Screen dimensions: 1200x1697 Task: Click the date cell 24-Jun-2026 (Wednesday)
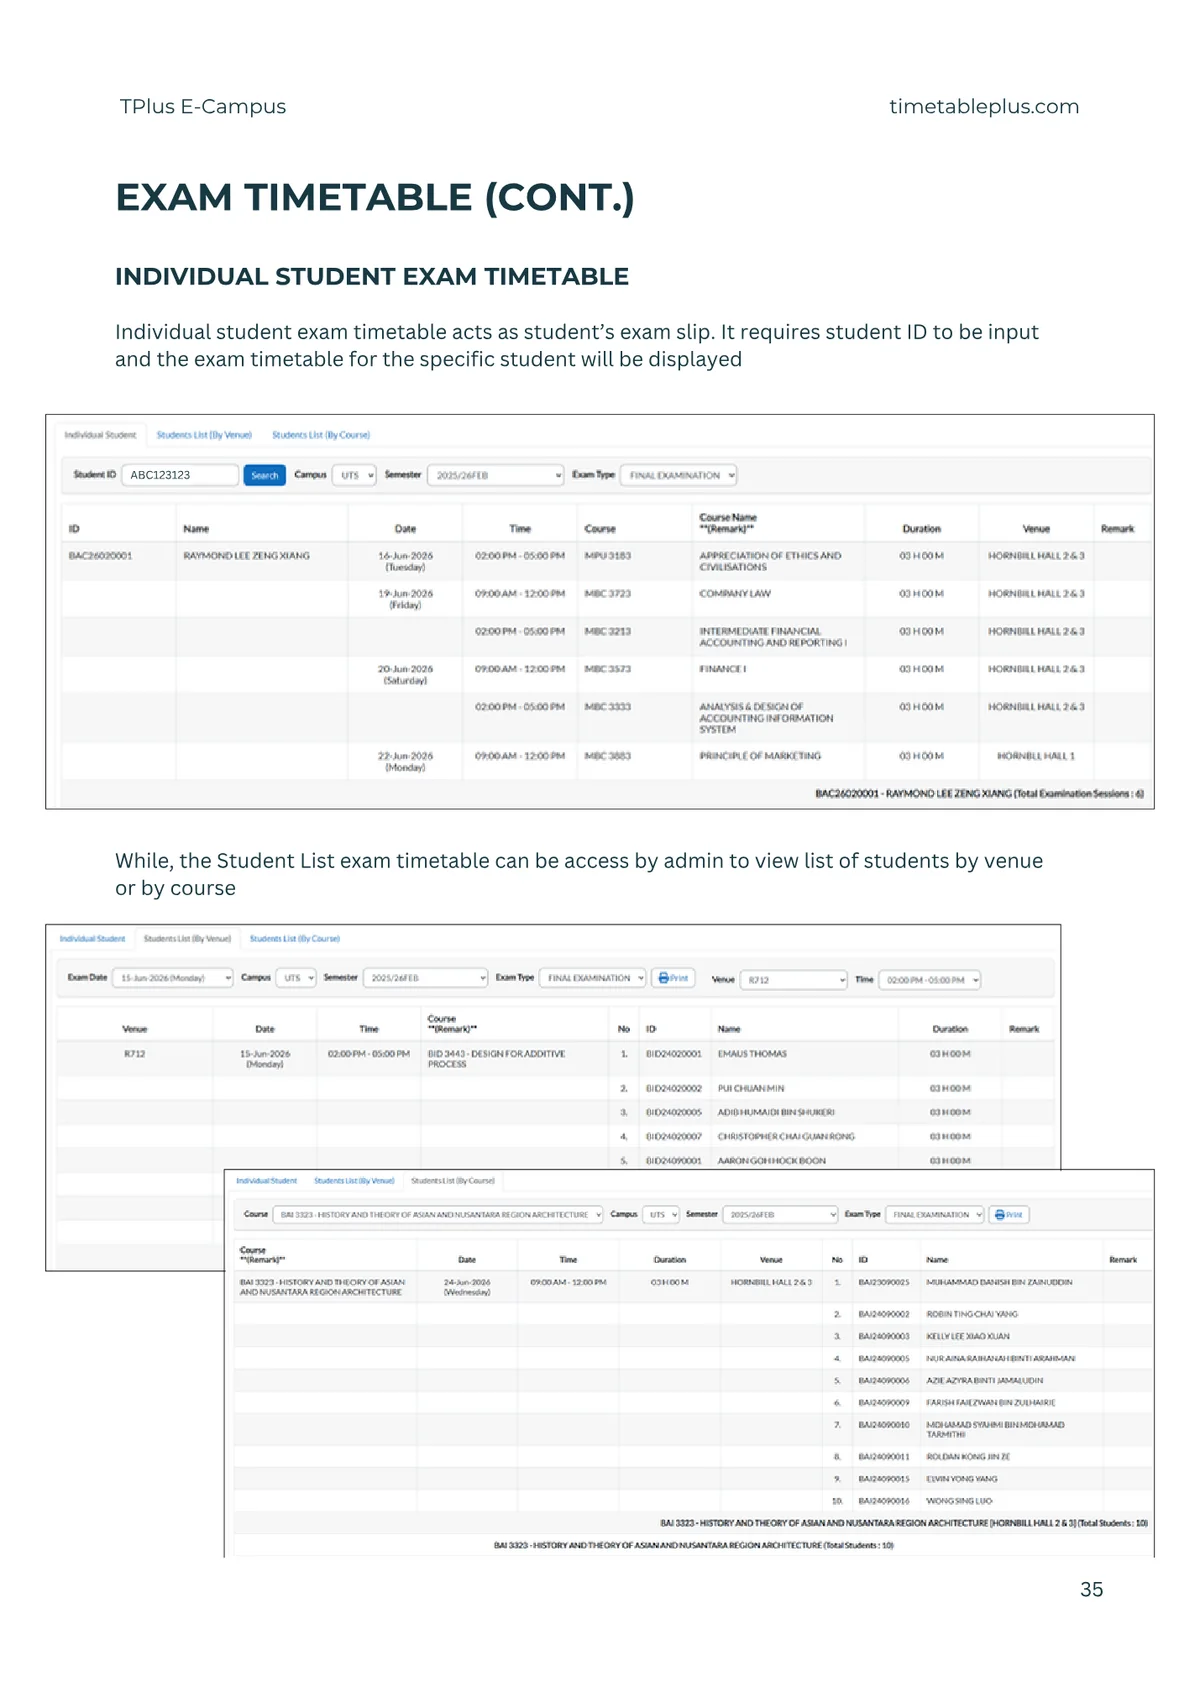(x=467, y=1287)
